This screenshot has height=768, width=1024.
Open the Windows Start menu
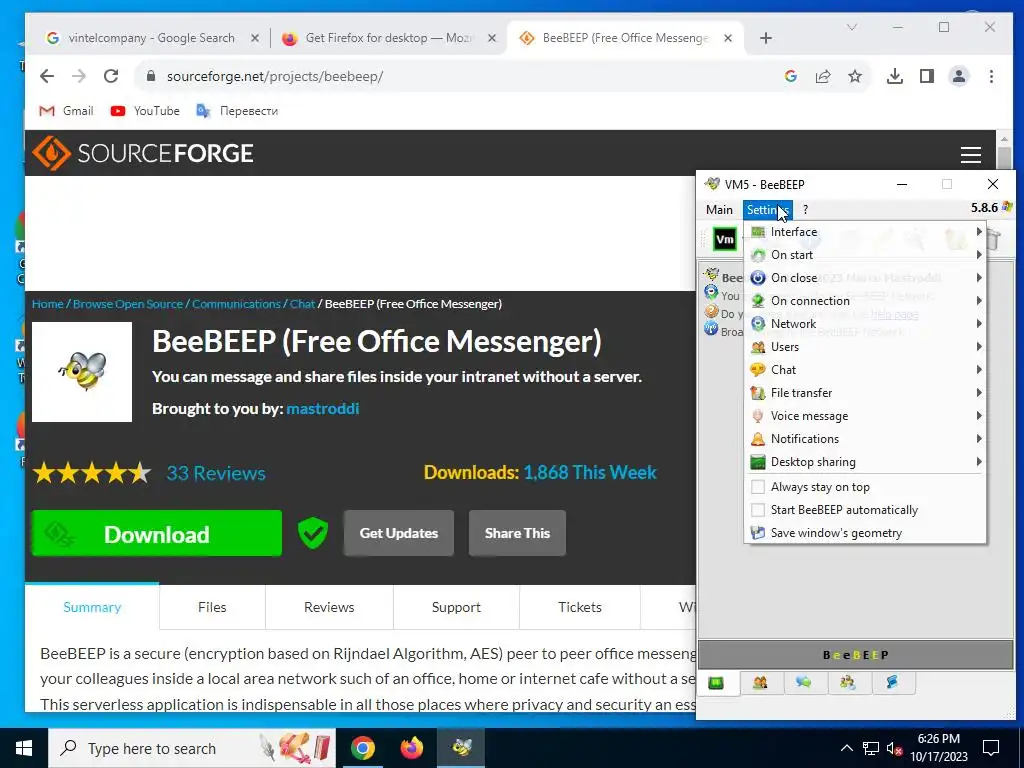pyautogui.click(x=24, y=748)
